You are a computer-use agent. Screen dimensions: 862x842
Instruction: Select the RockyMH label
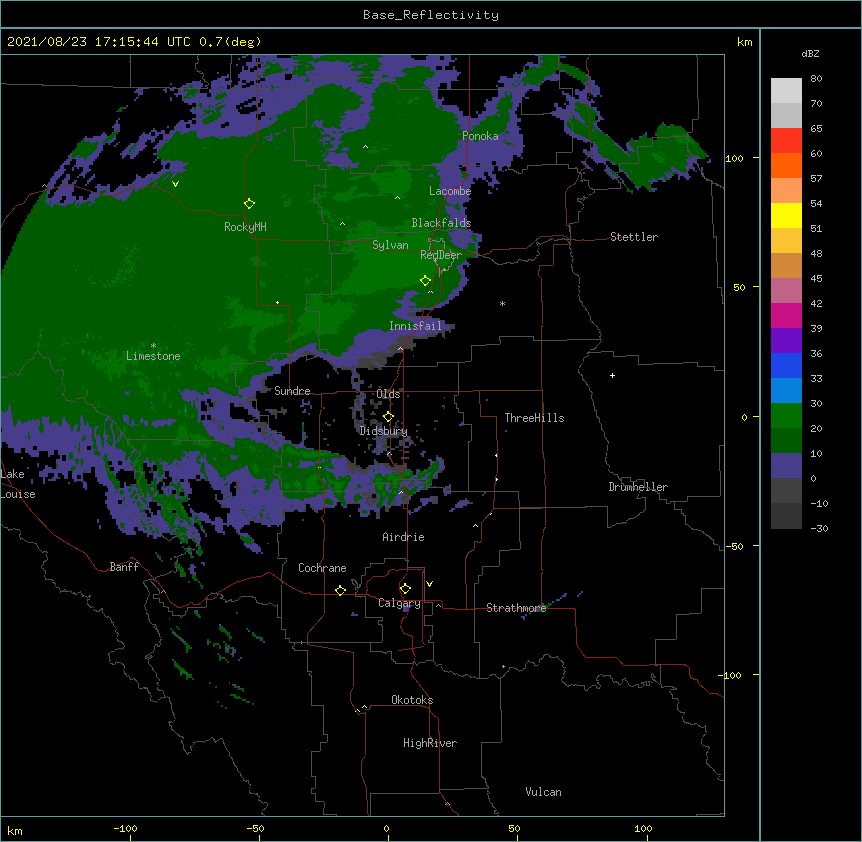(245, 227)
